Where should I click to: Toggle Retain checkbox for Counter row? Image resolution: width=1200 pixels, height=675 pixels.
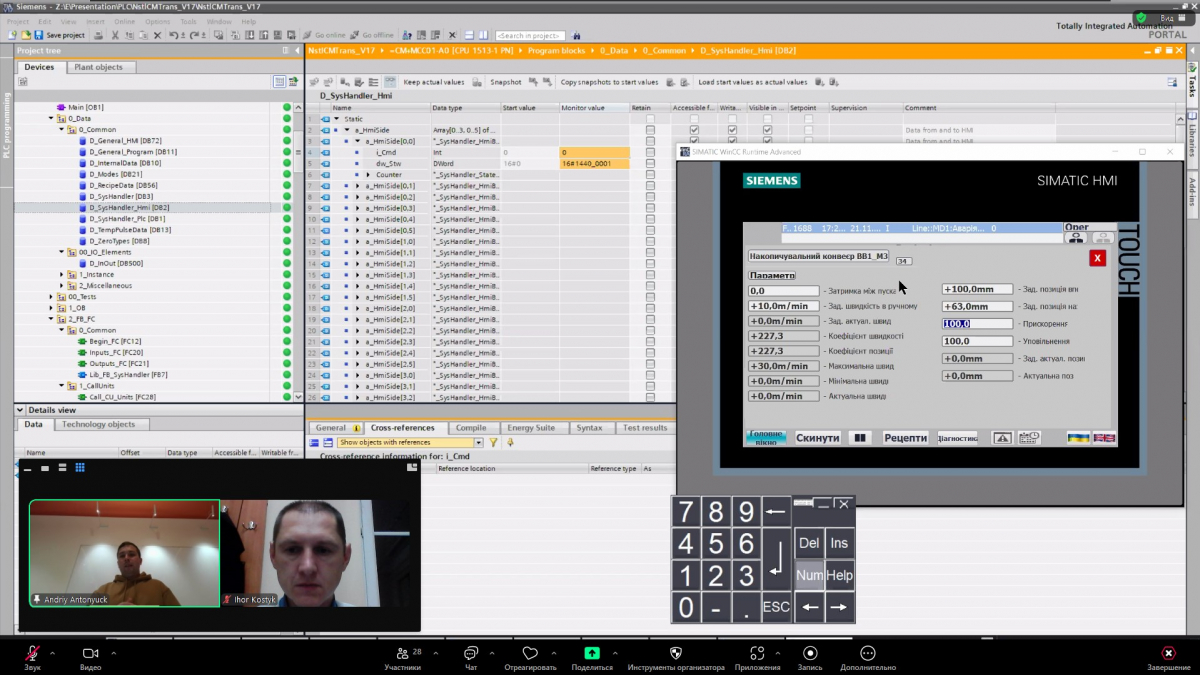coord(650,175)
